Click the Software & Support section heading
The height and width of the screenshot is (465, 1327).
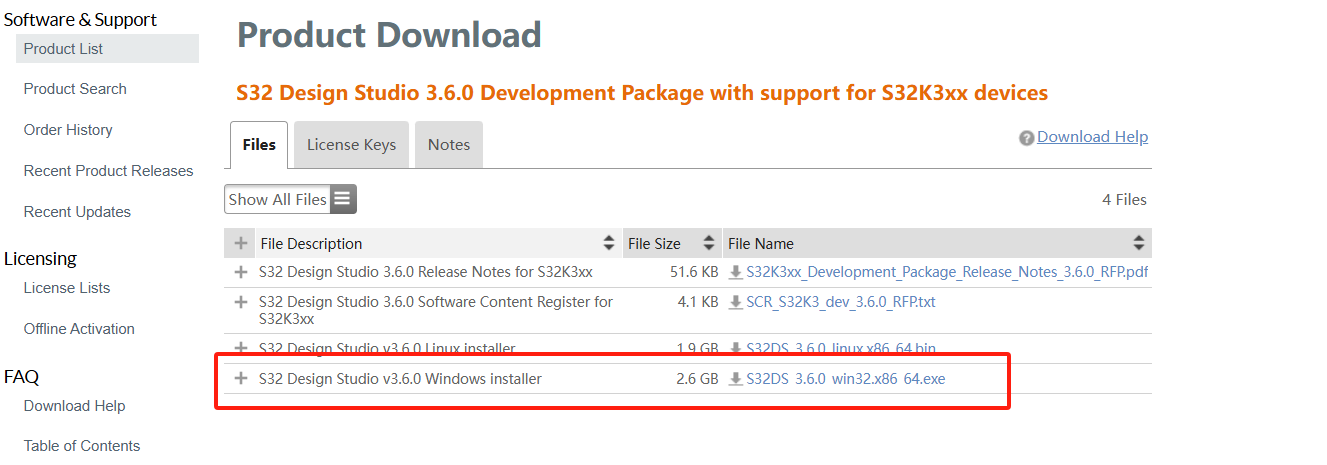pyautogui.click(x=80, y=19)
